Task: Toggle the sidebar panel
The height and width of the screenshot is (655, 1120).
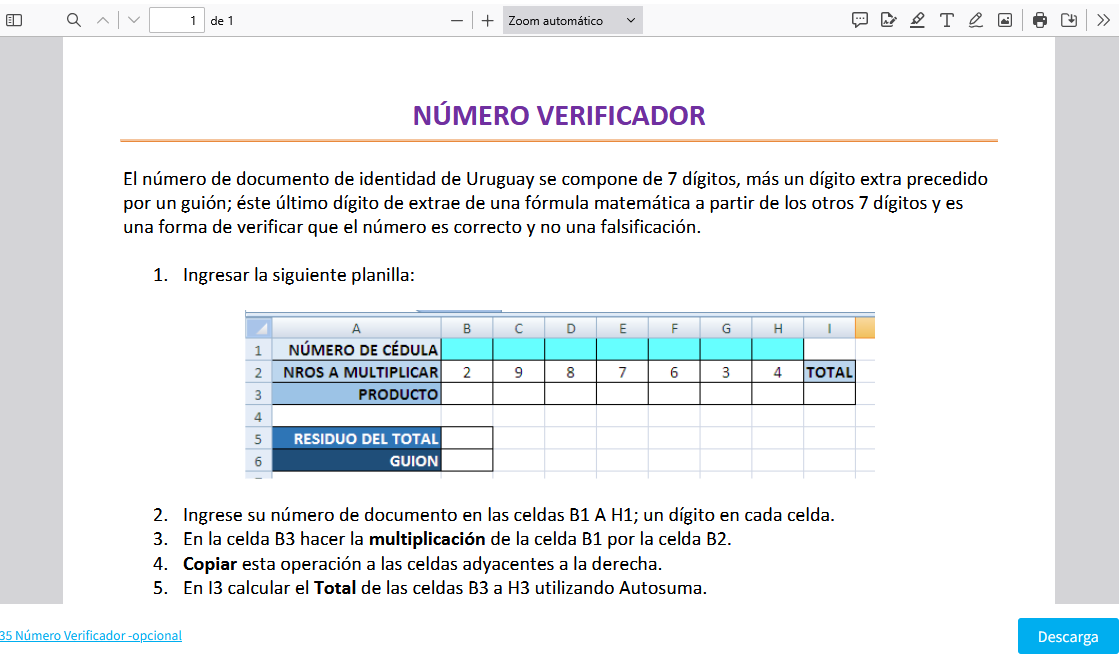Action: pyautogui.click(x=14, y=20)
